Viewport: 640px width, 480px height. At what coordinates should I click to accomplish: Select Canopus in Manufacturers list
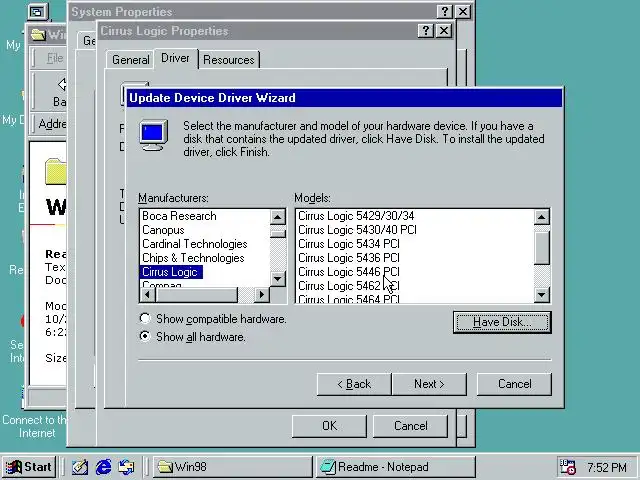tap(163, 230)
